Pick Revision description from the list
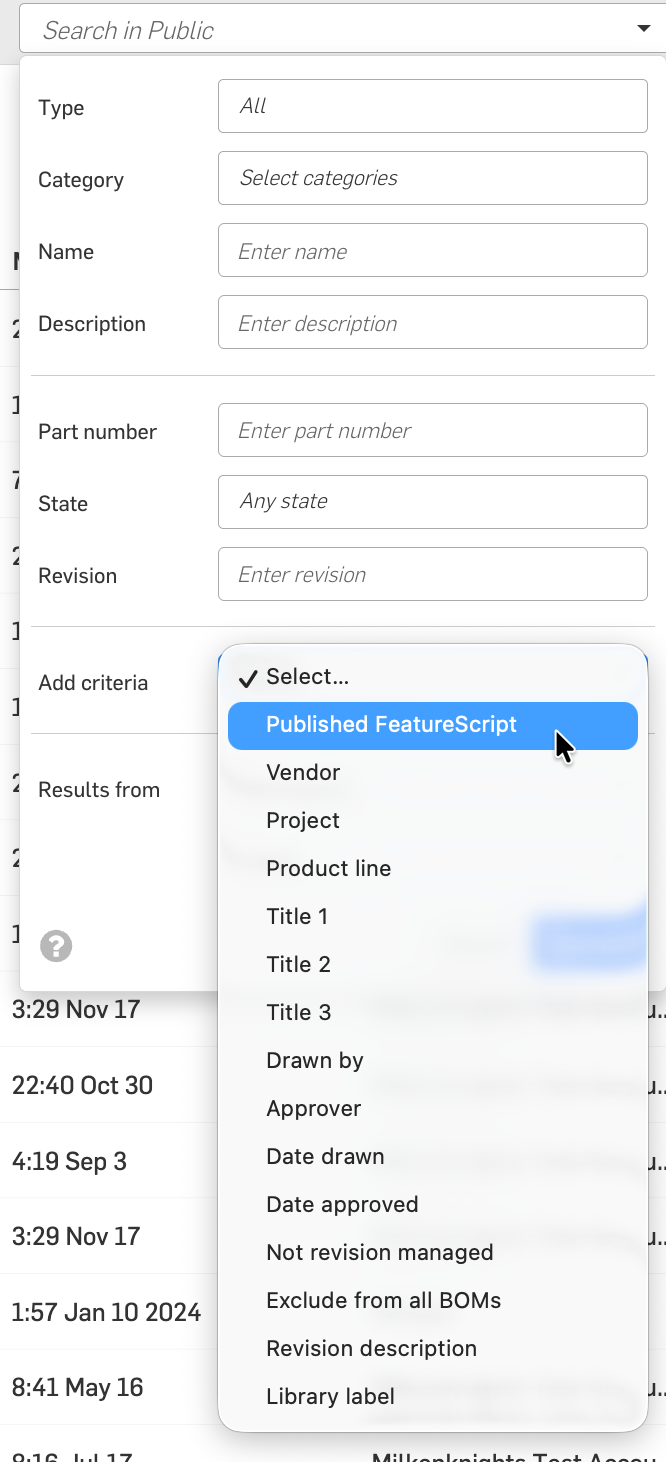 371,1349
